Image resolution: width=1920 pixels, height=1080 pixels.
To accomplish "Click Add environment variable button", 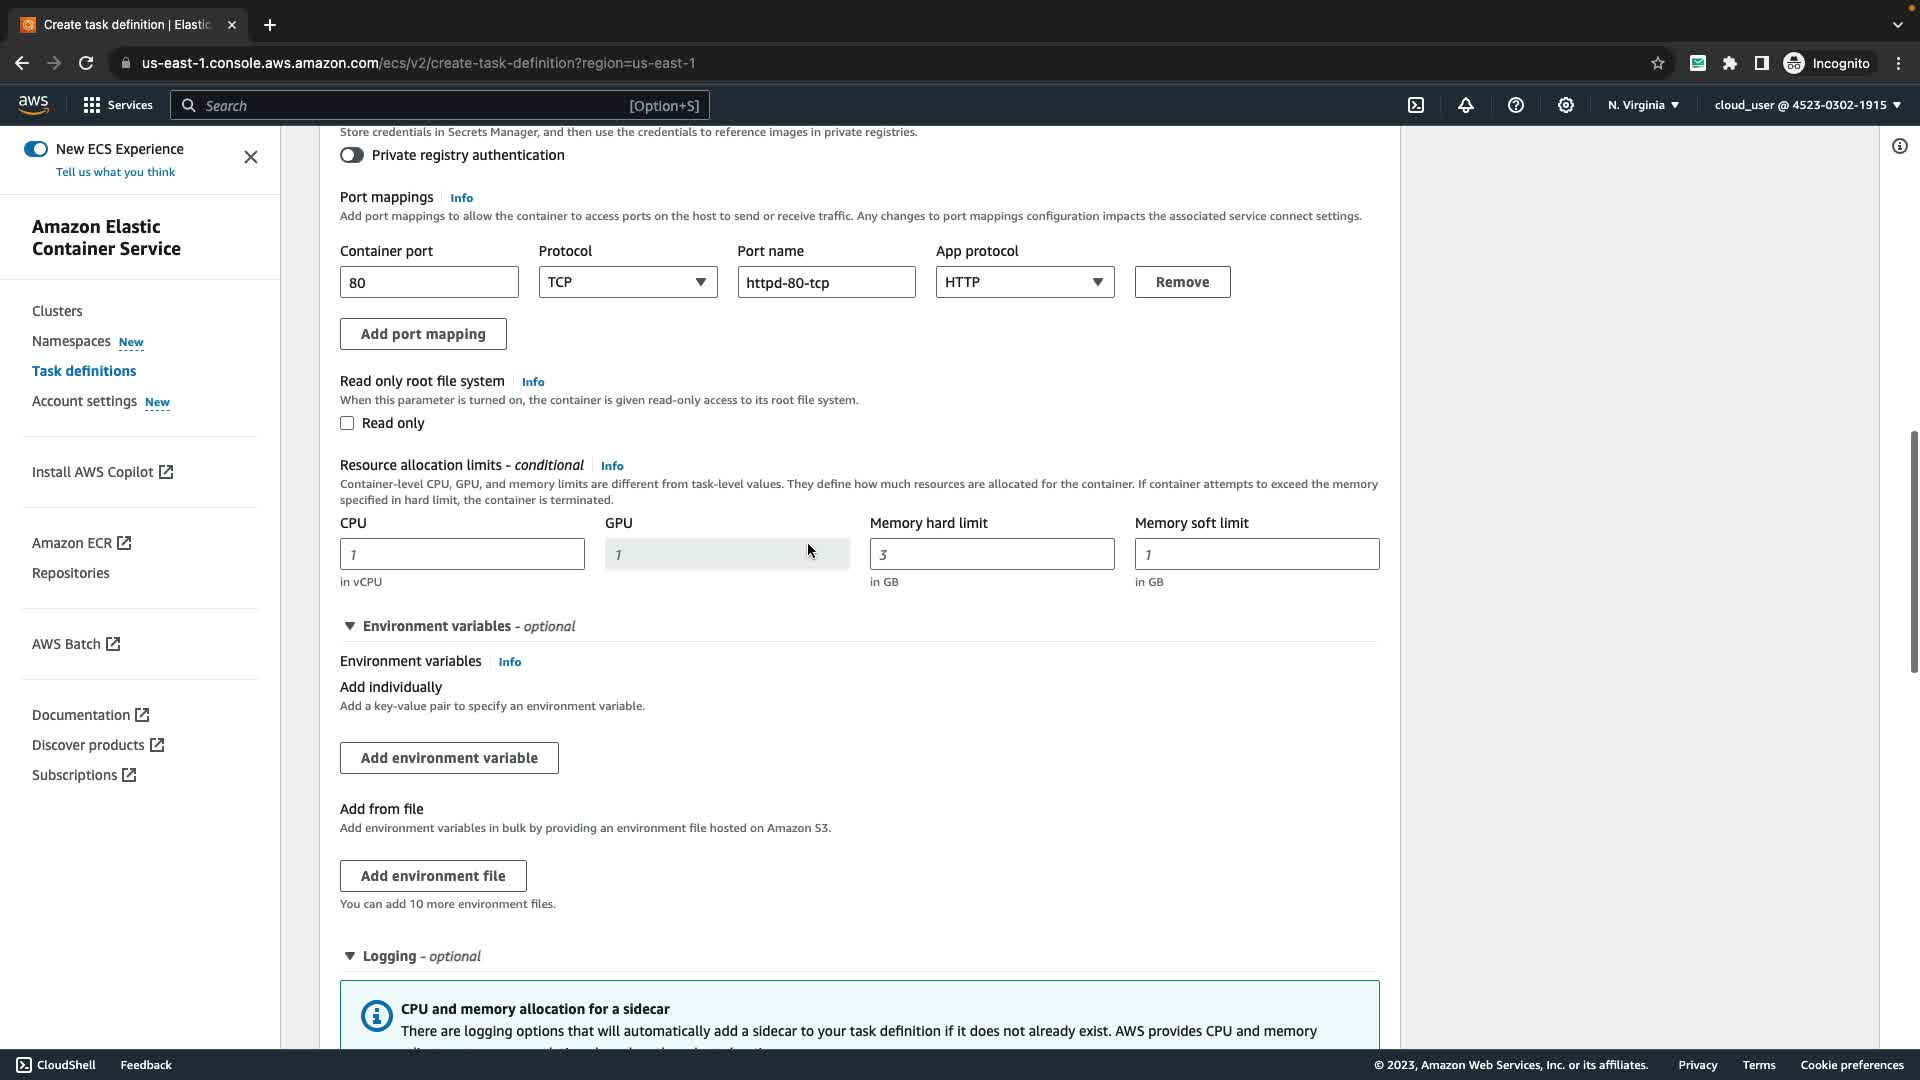I will tap(449, 758).
